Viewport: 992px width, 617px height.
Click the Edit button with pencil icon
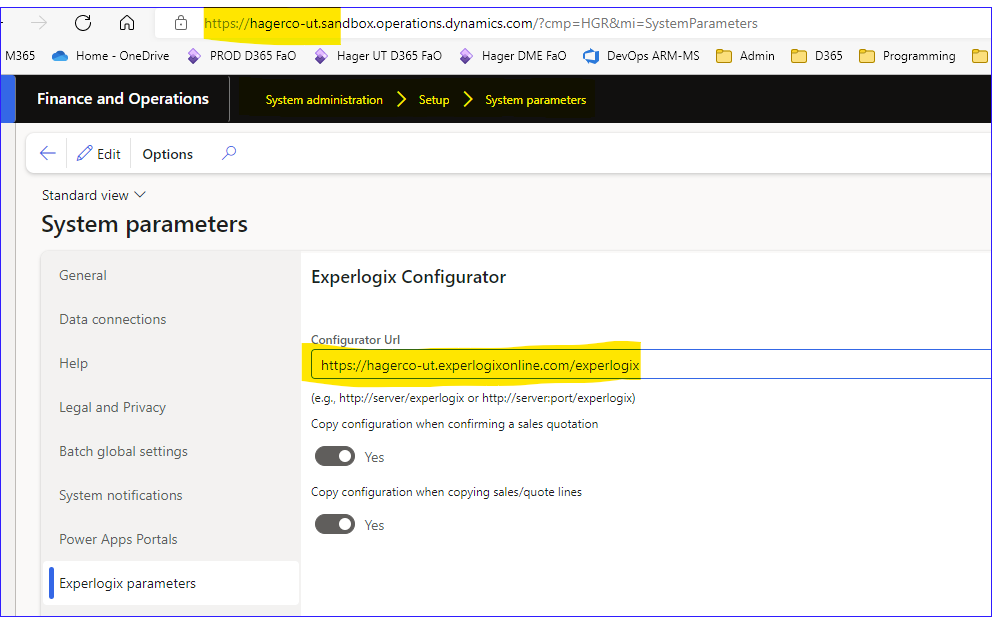(x=99, y=154)
